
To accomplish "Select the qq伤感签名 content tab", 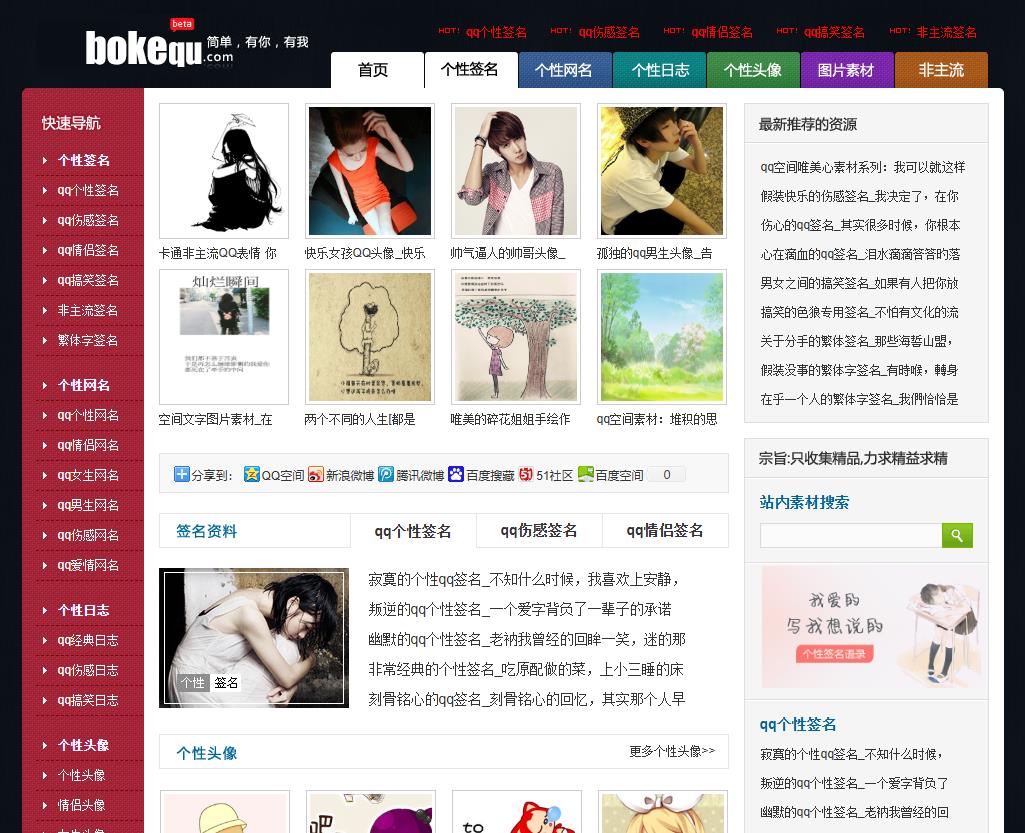I will (x=539, y=531).
